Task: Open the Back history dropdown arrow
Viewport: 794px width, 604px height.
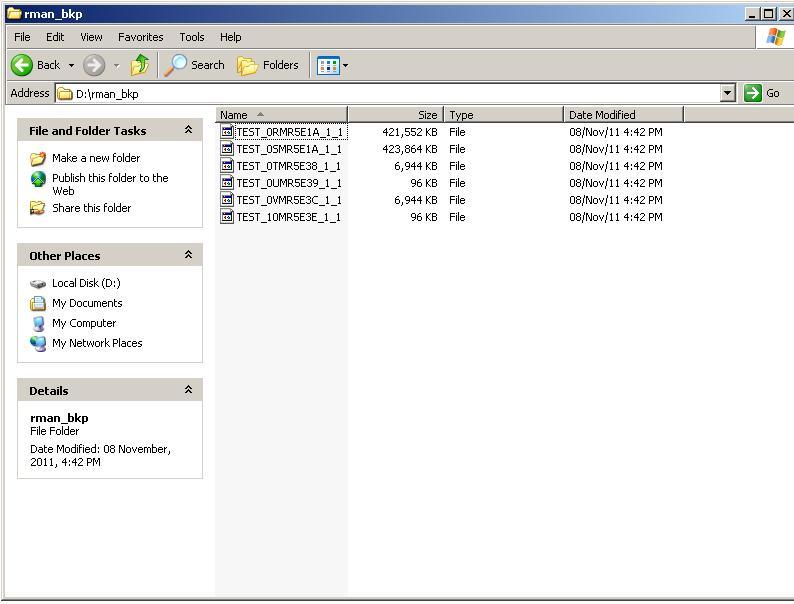Action: (x=71, y=65)
